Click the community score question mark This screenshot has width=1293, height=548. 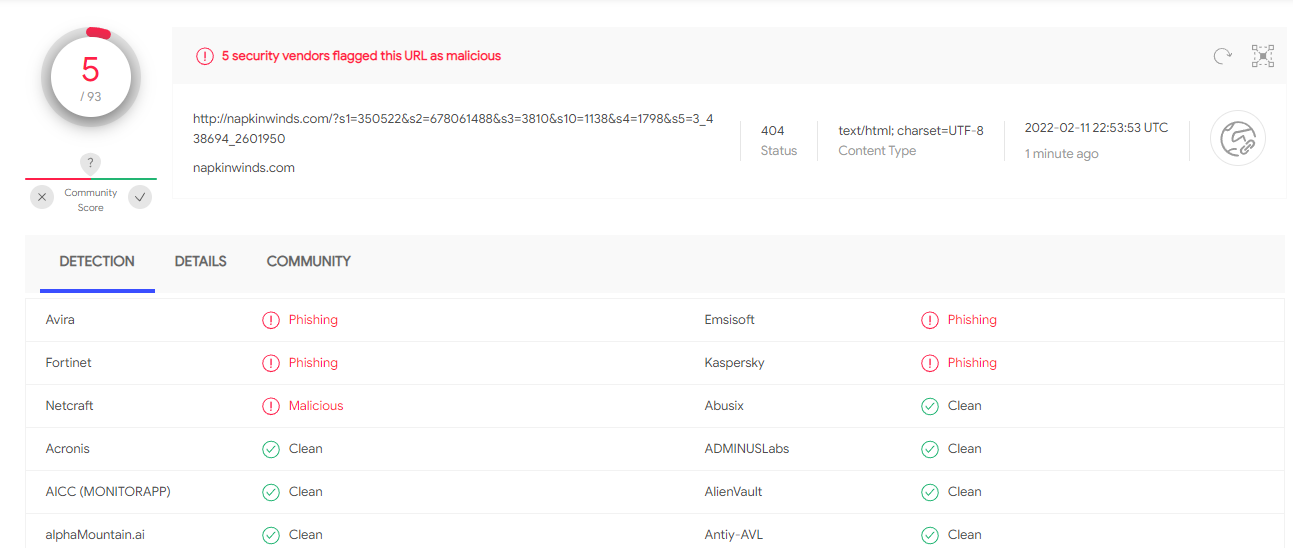pos(90,163)
